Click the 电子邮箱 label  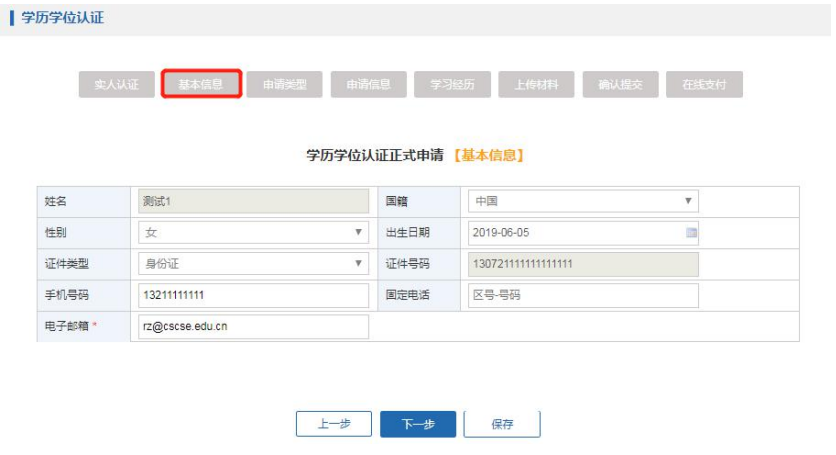pyautogui.click(x=67, y=326)
